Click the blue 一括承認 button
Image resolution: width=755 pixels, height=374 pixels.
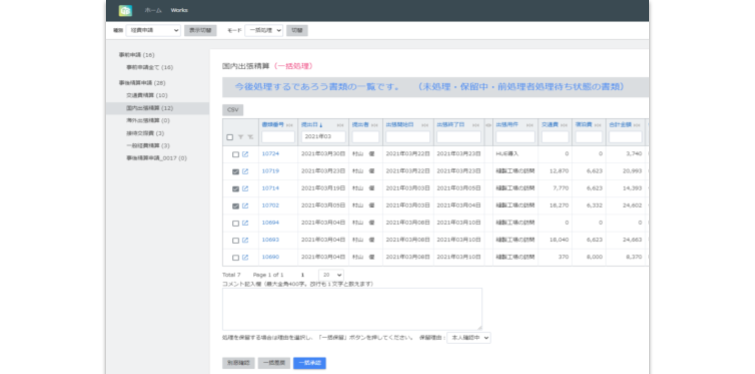click(310, 363)
